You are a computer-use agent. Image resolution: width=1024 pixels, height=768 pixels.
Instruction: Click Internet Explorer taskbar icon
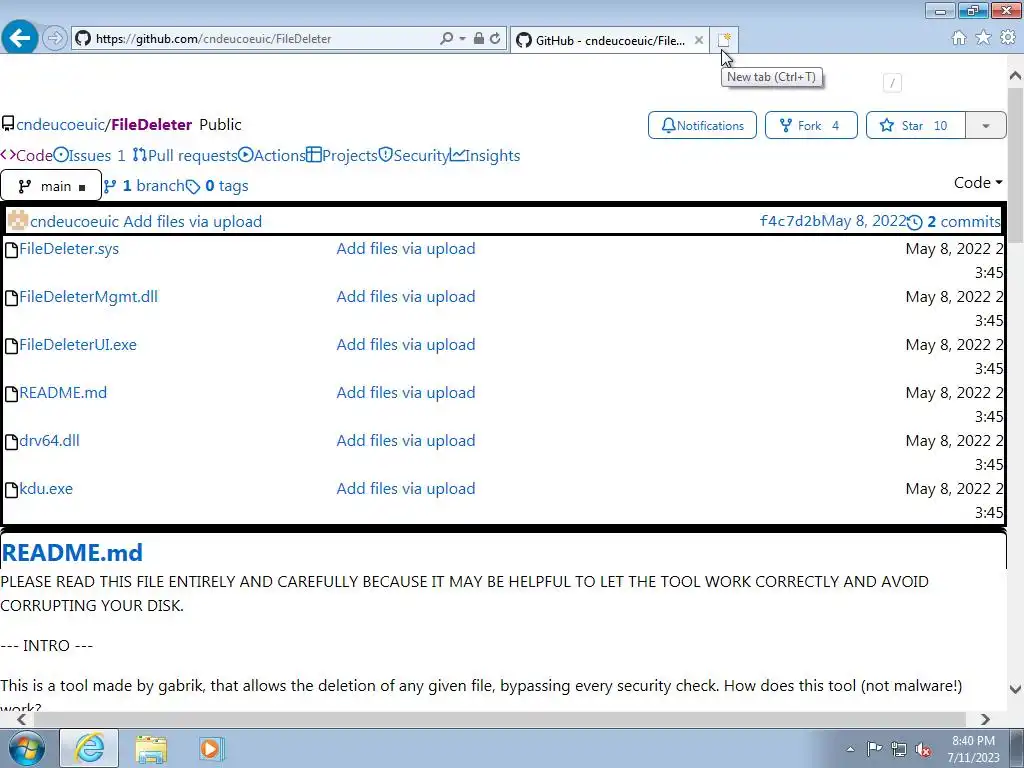[89, 748]
